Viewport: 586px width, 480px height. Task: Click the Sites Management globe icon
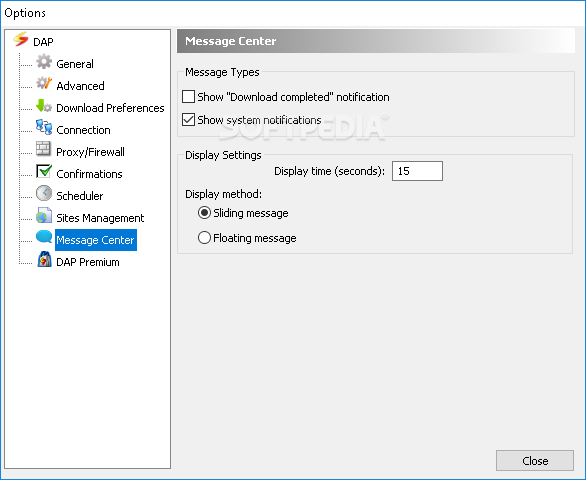[x=44, y=216]
